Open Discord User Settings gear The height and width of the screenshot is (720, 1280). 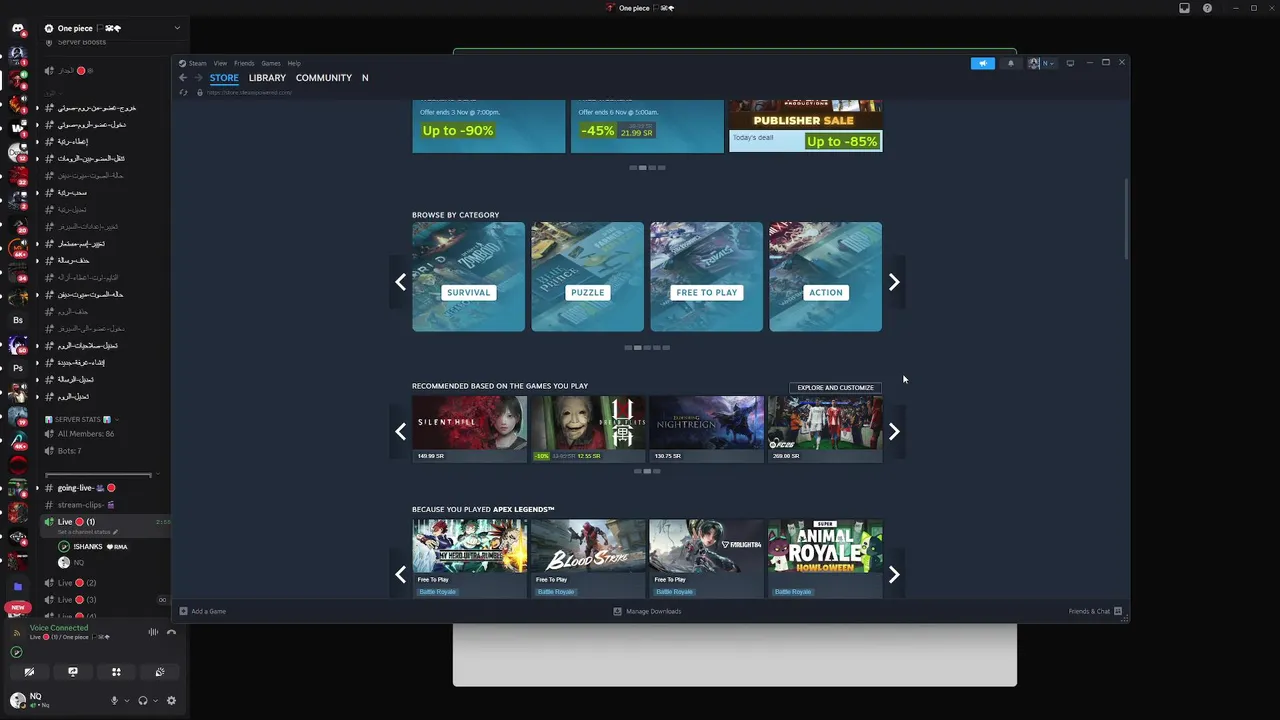pyautogui.click(x=171, y=701)
